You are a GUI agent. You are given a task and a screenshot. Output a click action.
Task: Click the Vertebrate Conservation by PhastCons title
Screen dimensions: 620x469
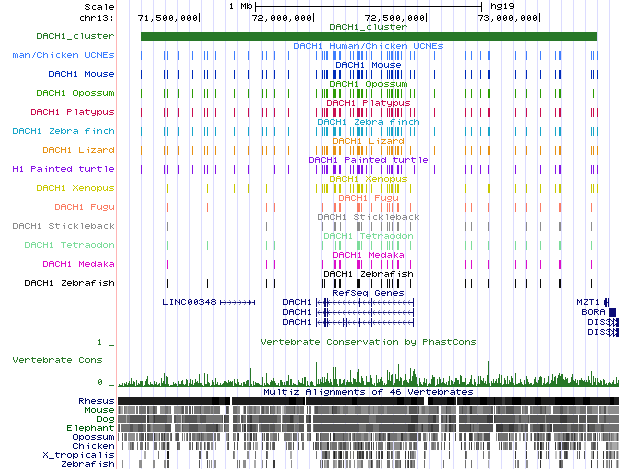367,342
